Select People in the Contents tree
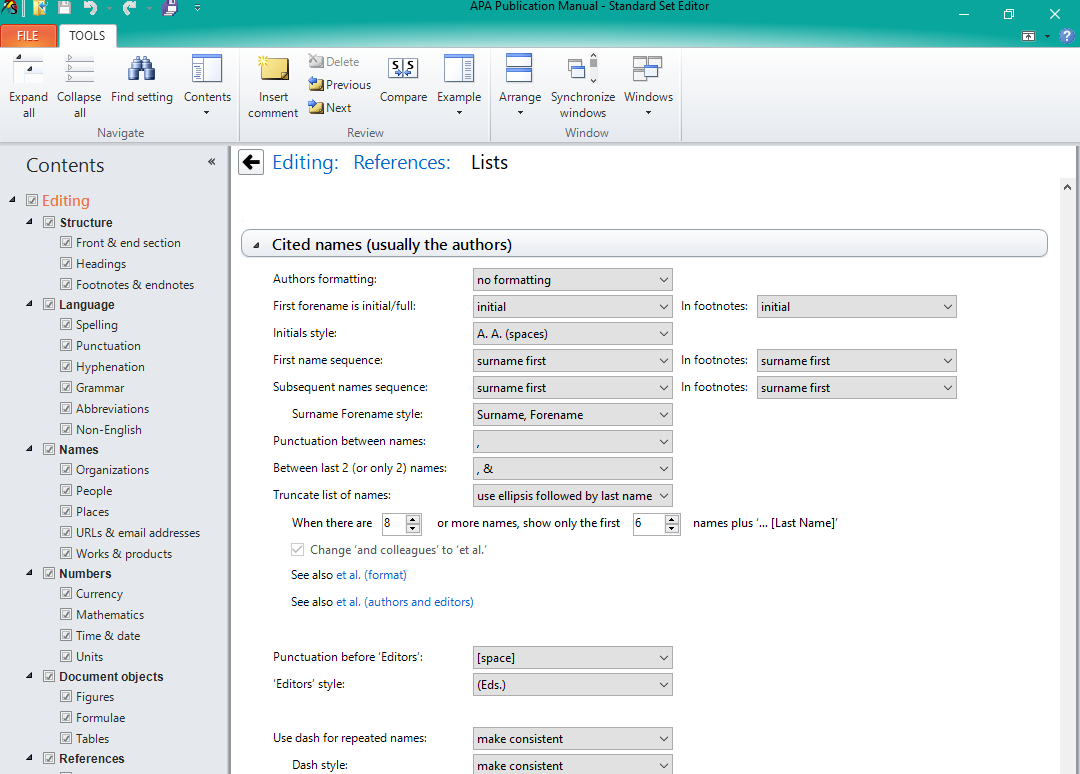This screenshot has width=1080, height=774. 94,491
